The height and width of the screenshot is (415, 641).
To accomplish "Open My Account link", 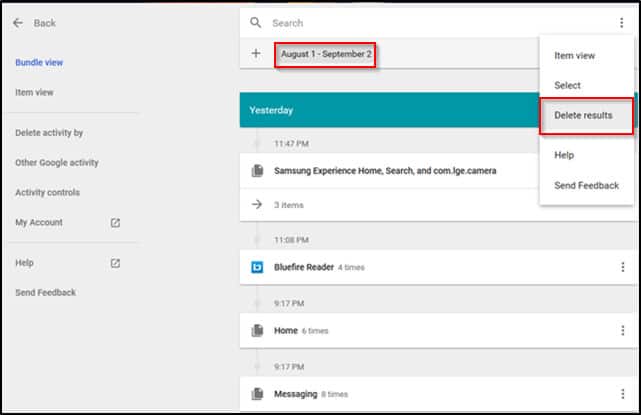I will [x=39, y=222].
